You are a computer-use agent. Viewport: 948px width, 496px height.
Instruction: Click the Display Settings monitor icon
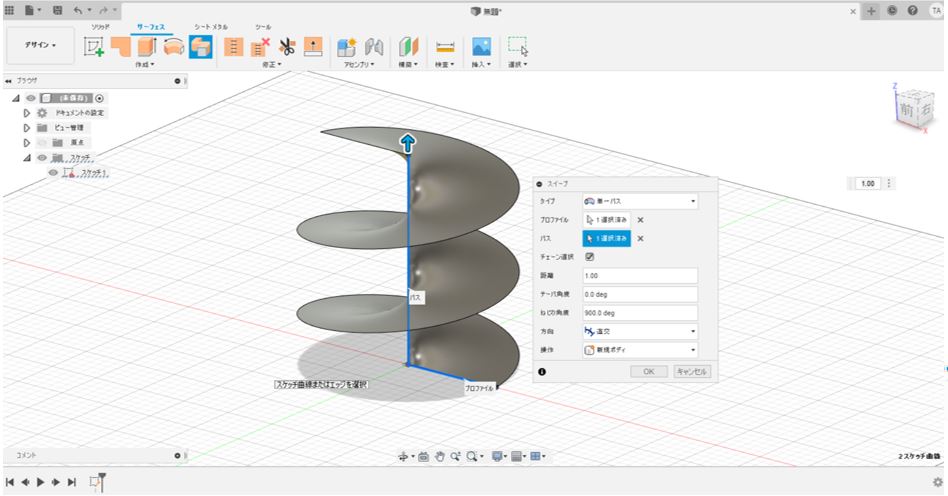pyautogui.click(x=497, y=457)
